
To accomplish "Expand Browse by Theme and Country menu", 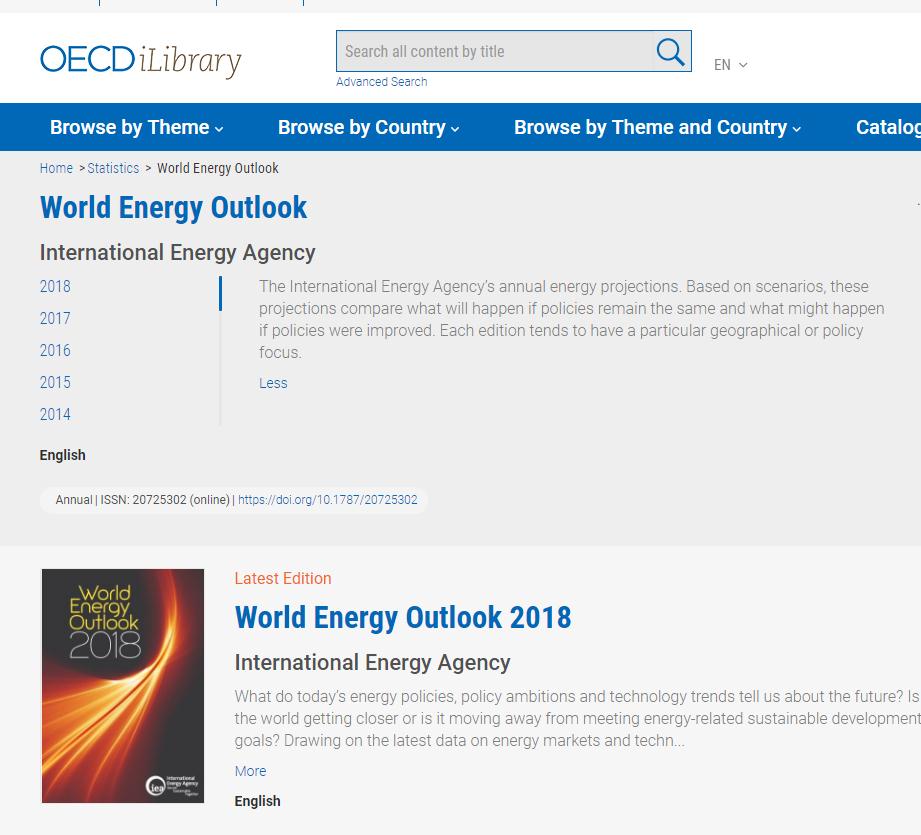I will (657, 127).
